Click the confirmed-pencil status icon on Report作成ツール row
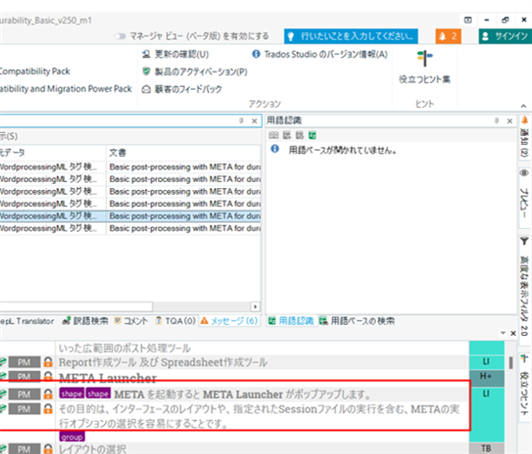The width and height of the screenshot is (532, 454). [x=3, y=362]
